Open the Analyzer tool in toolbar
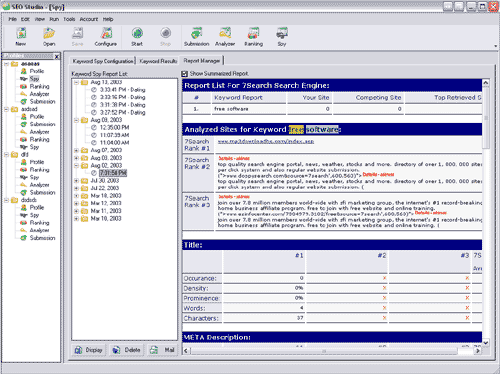500x374 pixels. (x=225, y=37)
